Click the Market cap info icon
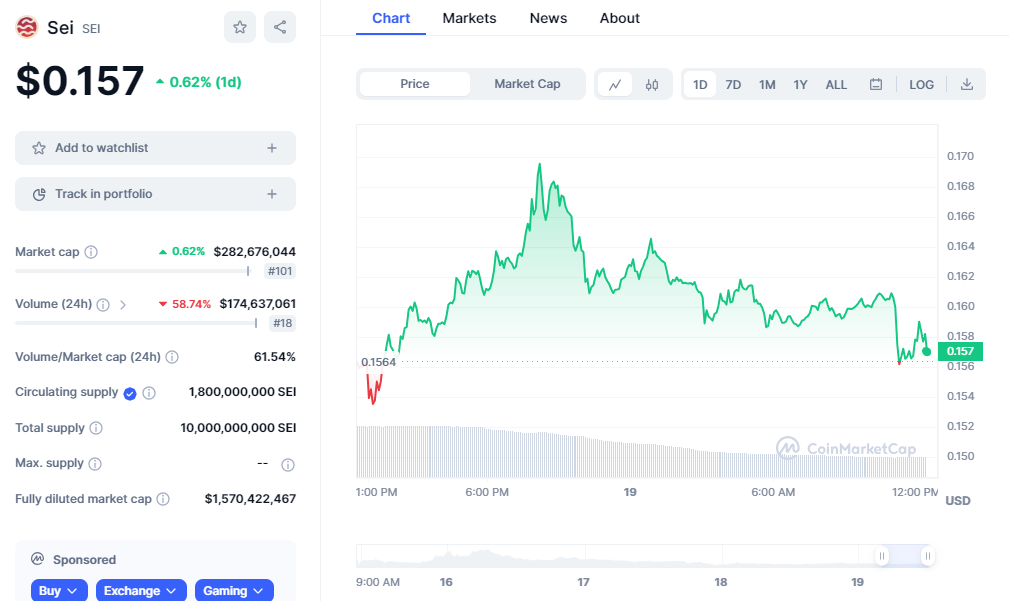1009x601 pixels. pos(91,252)
